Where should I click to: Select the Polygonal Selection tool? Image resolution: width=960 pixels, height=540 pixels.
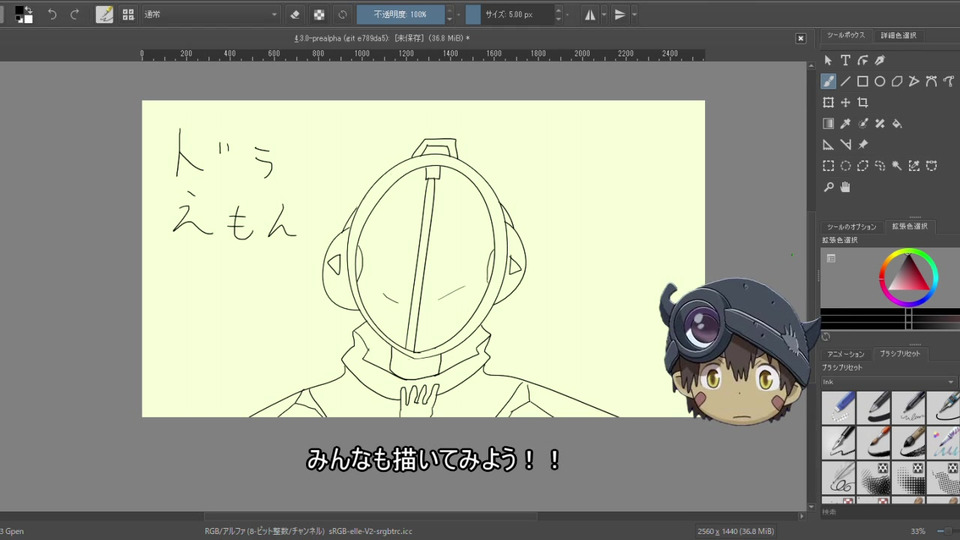point(863,166)
